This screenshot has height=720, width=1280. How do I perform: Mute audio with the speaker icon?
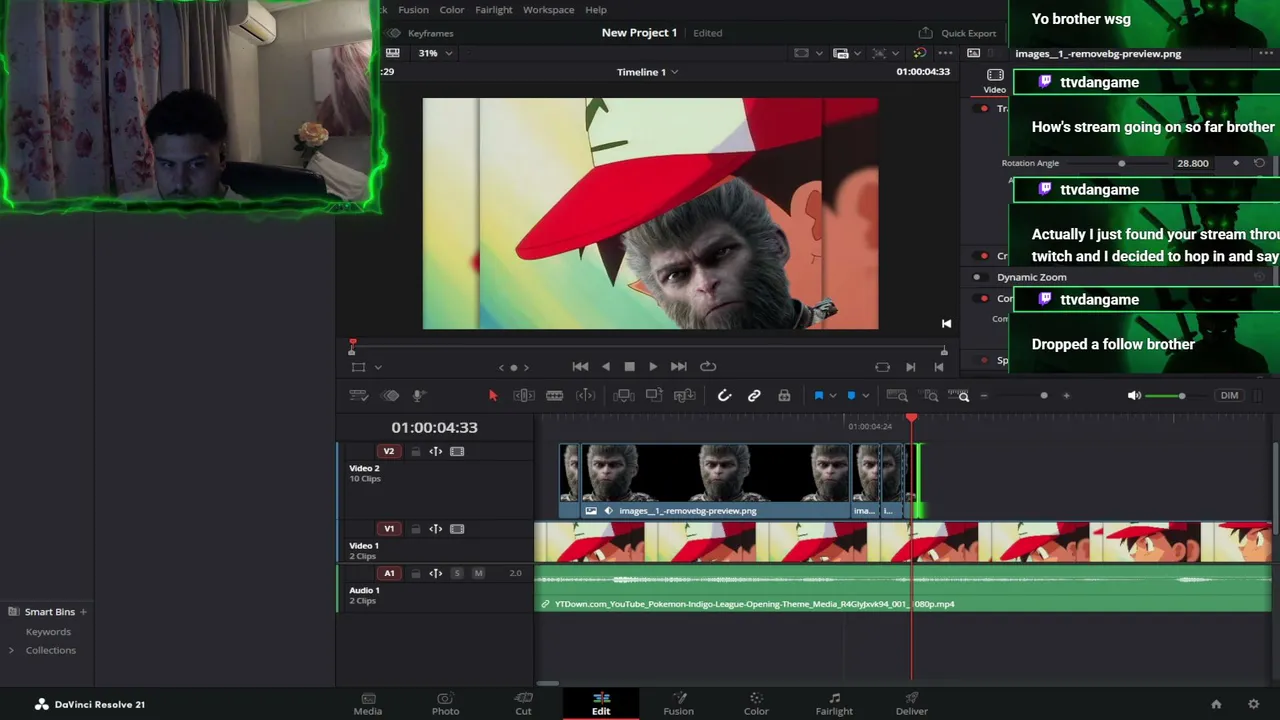1134,396
